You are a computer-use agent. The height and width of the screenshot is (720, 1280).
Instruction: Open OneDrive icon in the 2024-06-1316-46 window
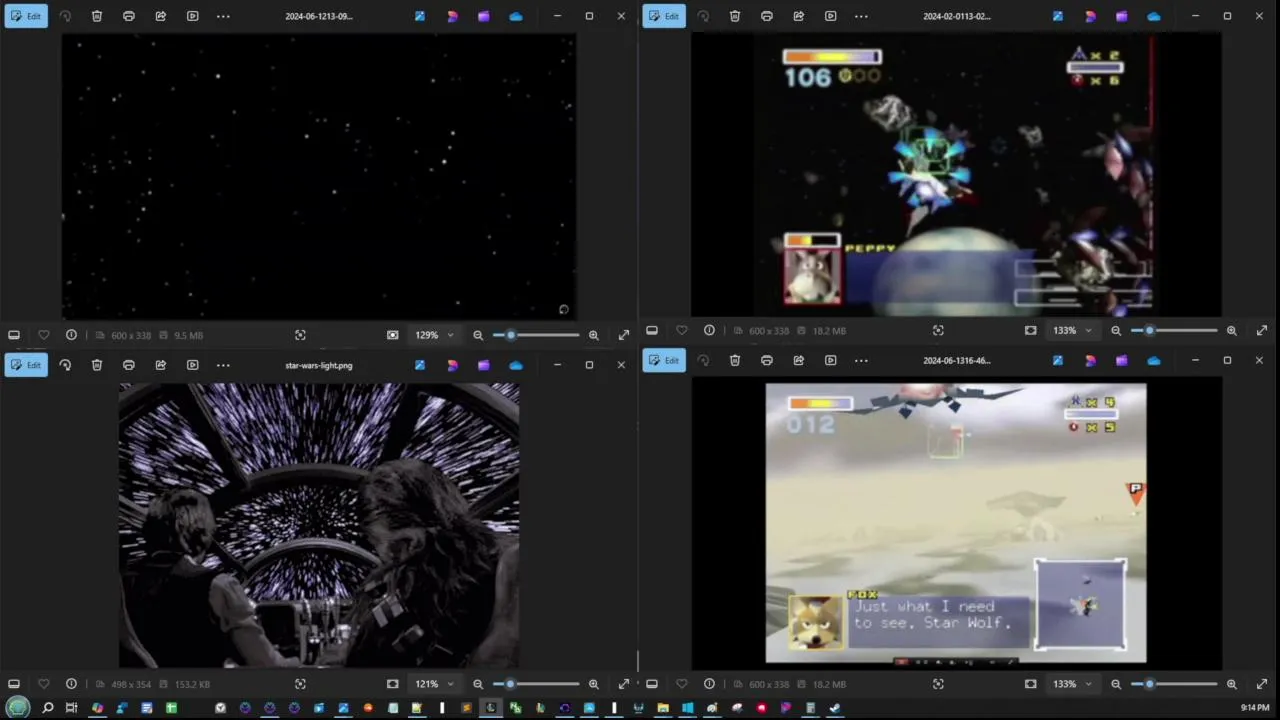pyautogui.click(x=1154, y=360)
